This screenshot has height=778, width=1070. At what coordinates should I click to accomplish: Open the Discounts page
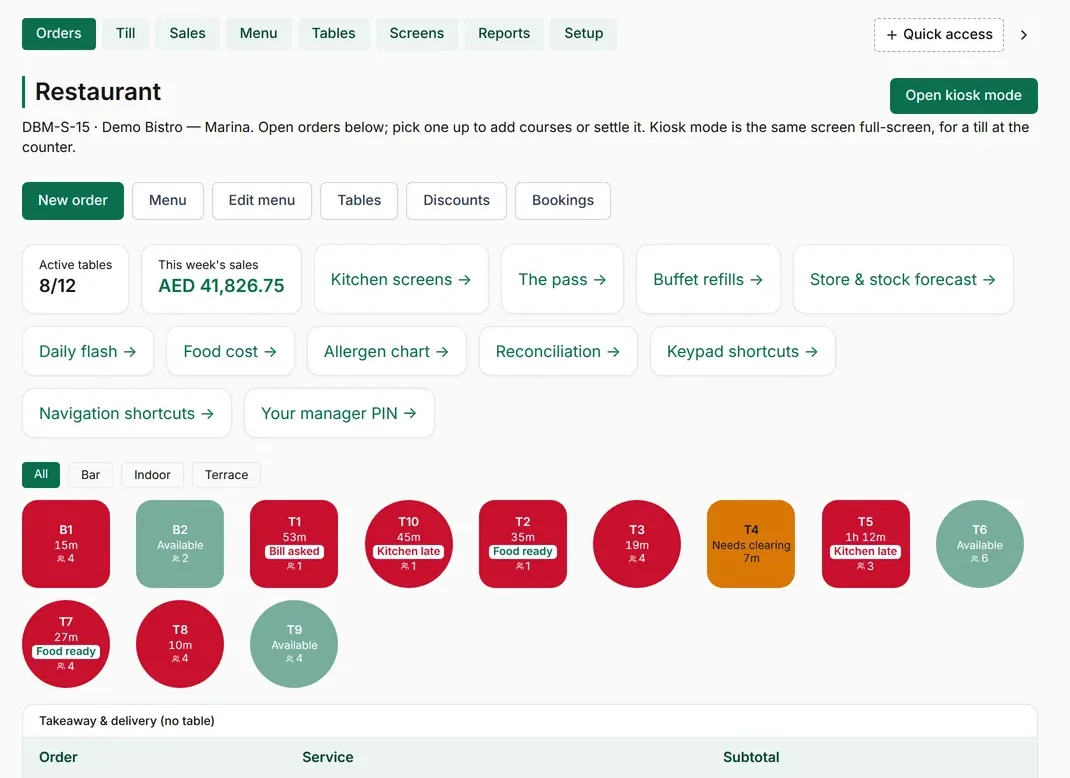click(x=457, y=201)
